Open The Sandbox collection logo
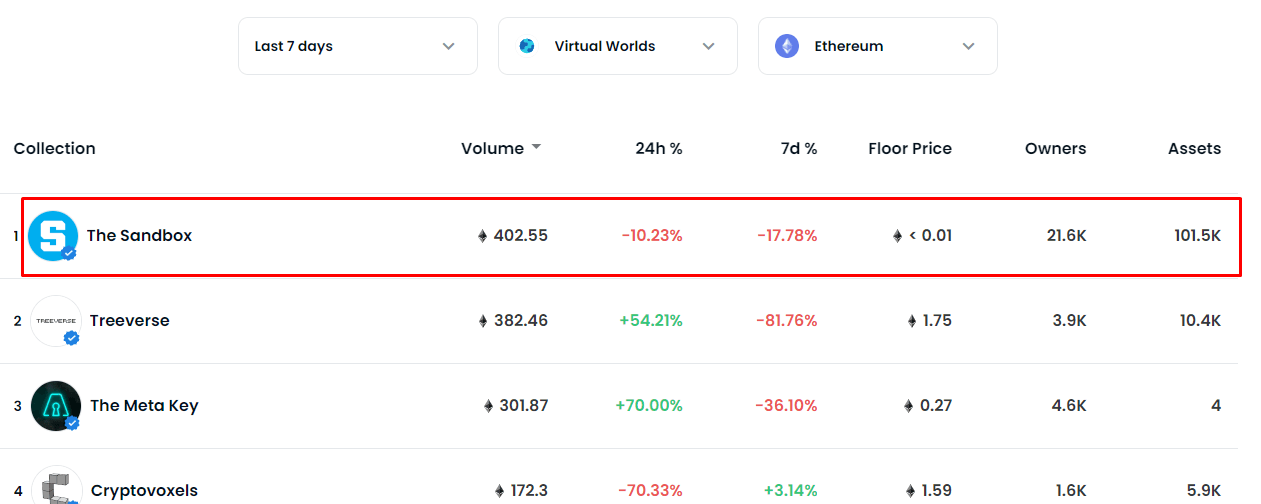Image resolution: width=1261 pixels, height=504 pixels. (x=53, y=236)
